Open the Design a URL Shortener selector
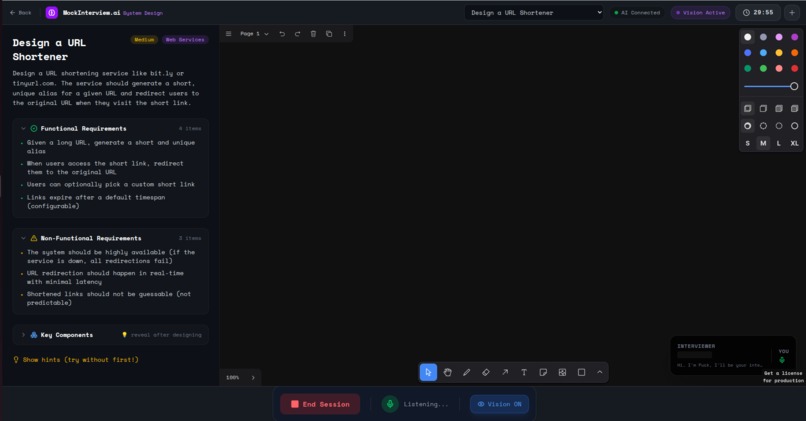The height and width of the screenshot is (421, 806). (534, 13)
